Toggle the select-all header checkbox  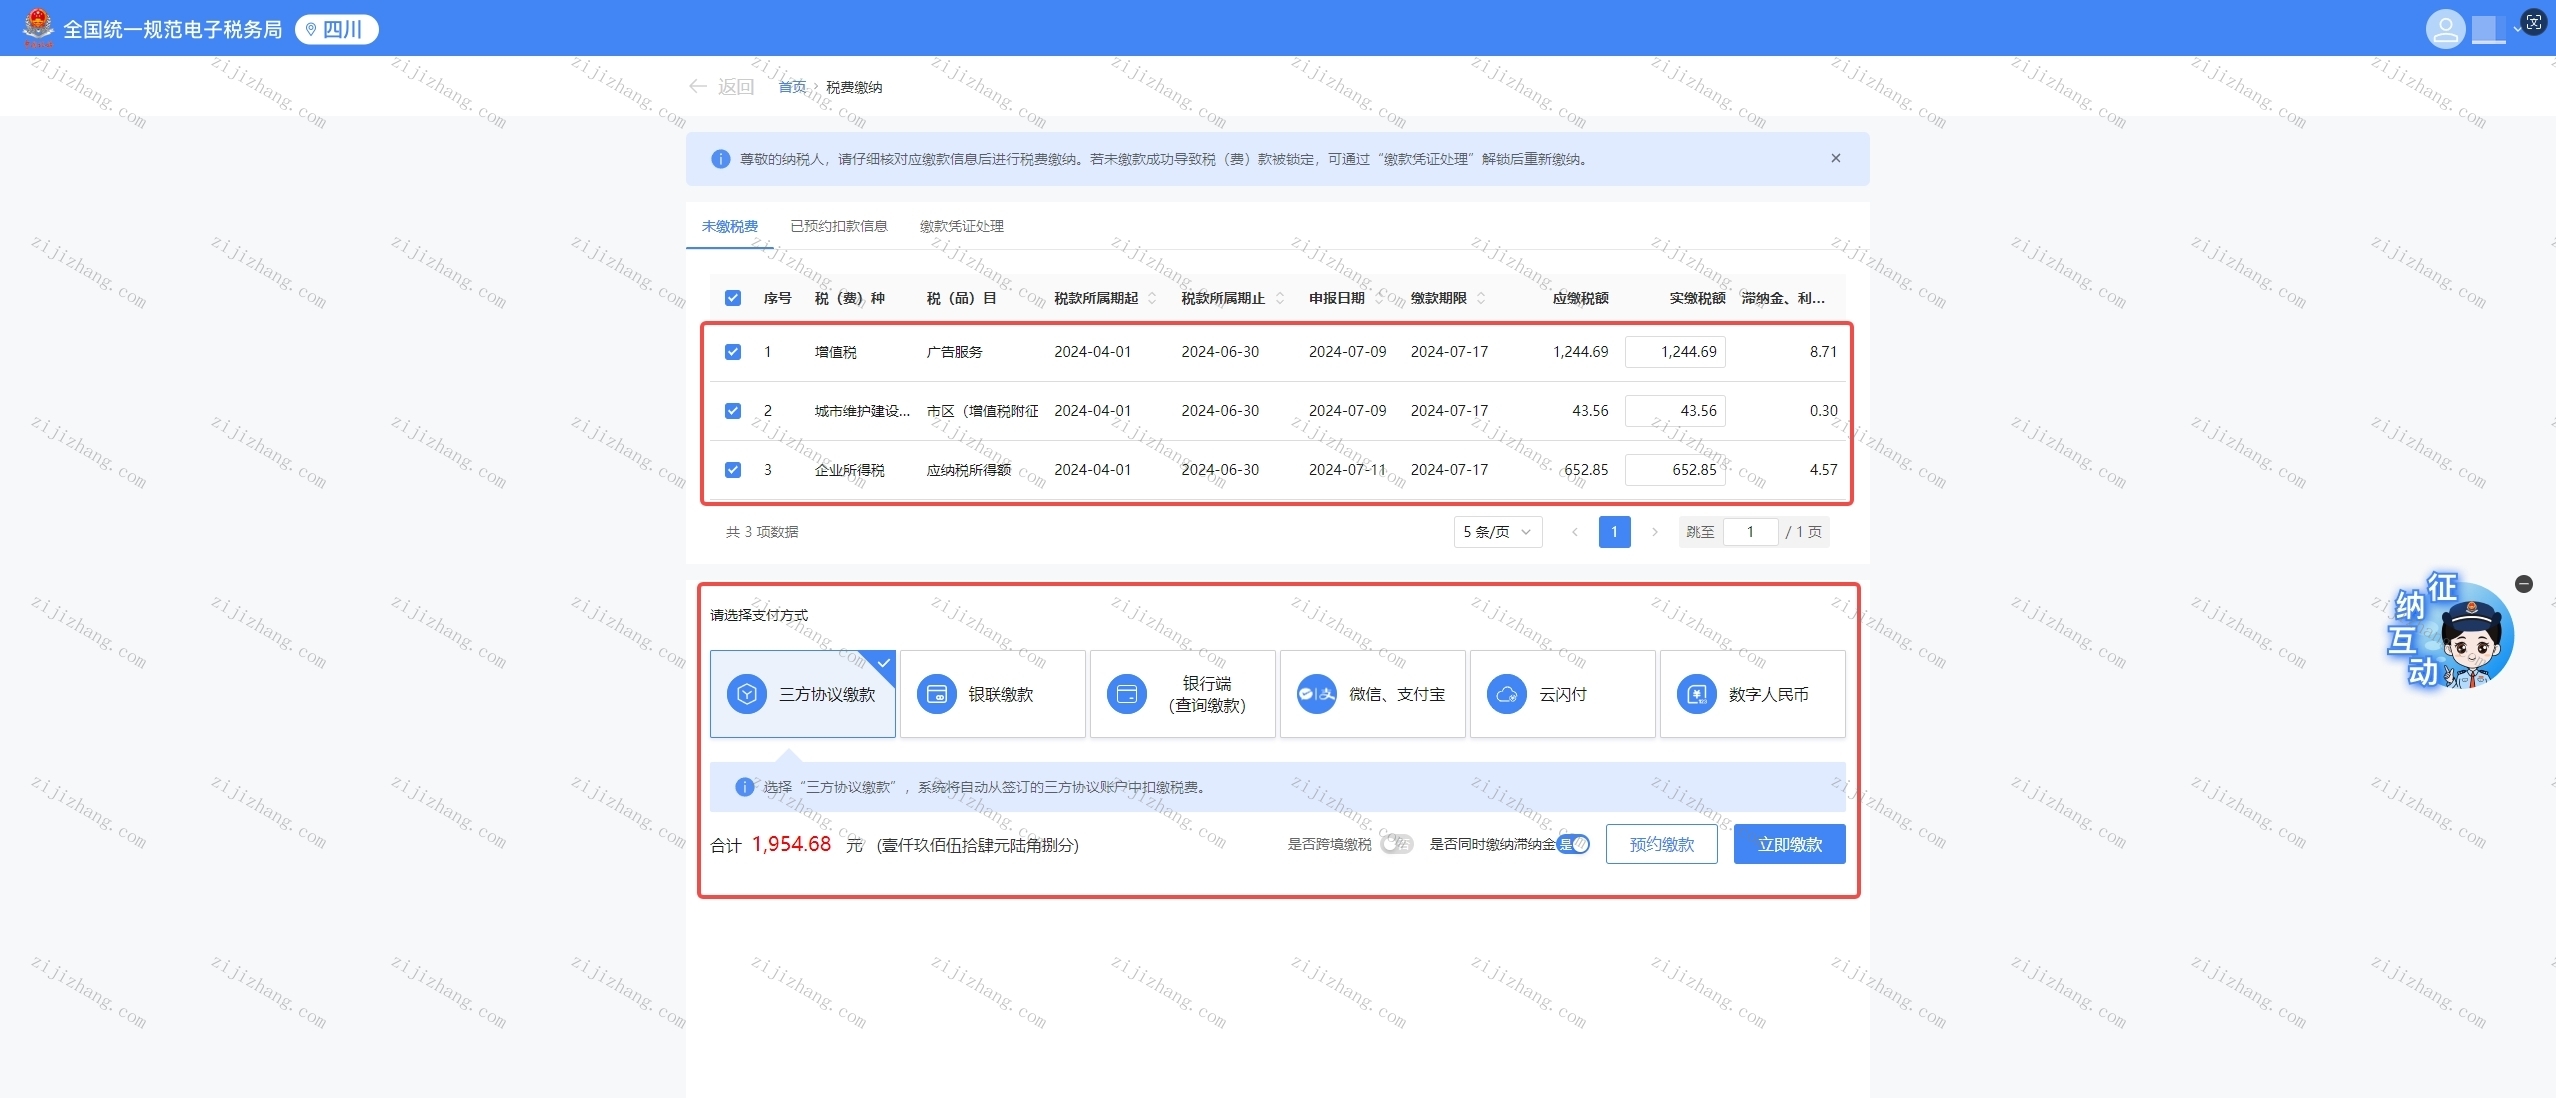(733, 298)
